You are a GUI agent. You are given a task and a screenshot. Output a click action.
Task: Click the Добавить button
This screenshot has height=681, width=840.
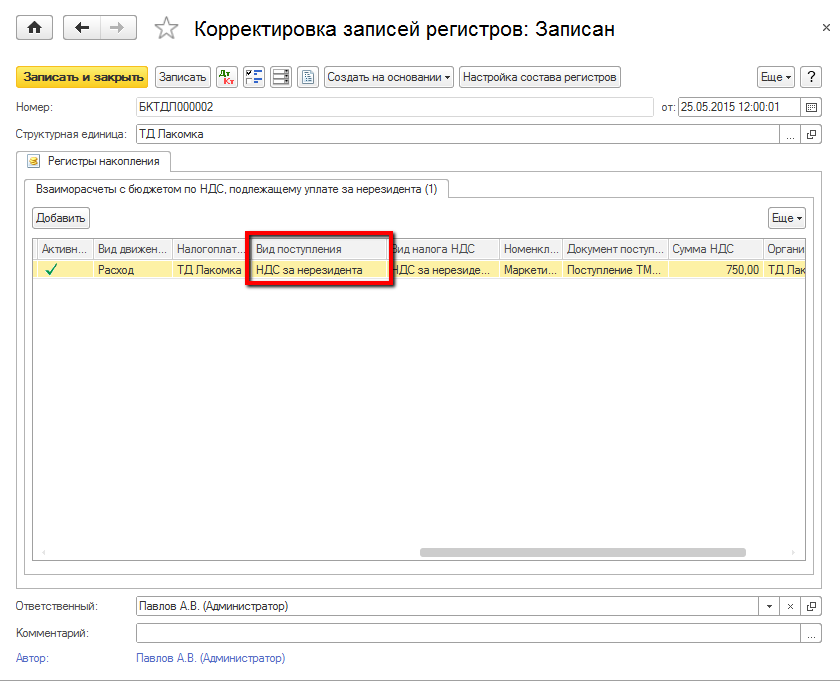61,218
